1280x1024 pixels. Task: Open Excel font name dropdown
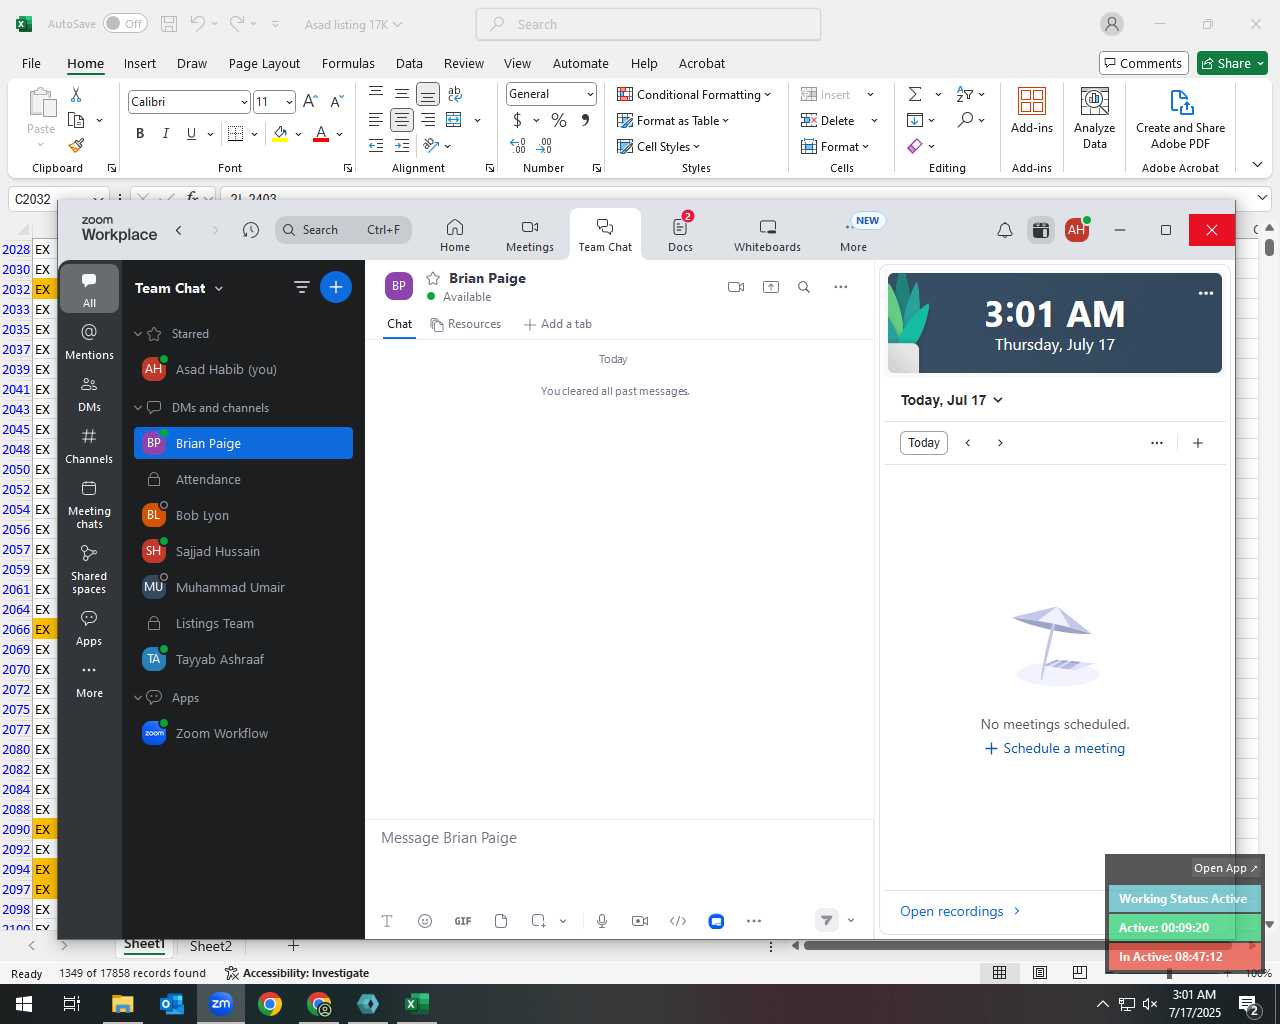pos(243,102)
